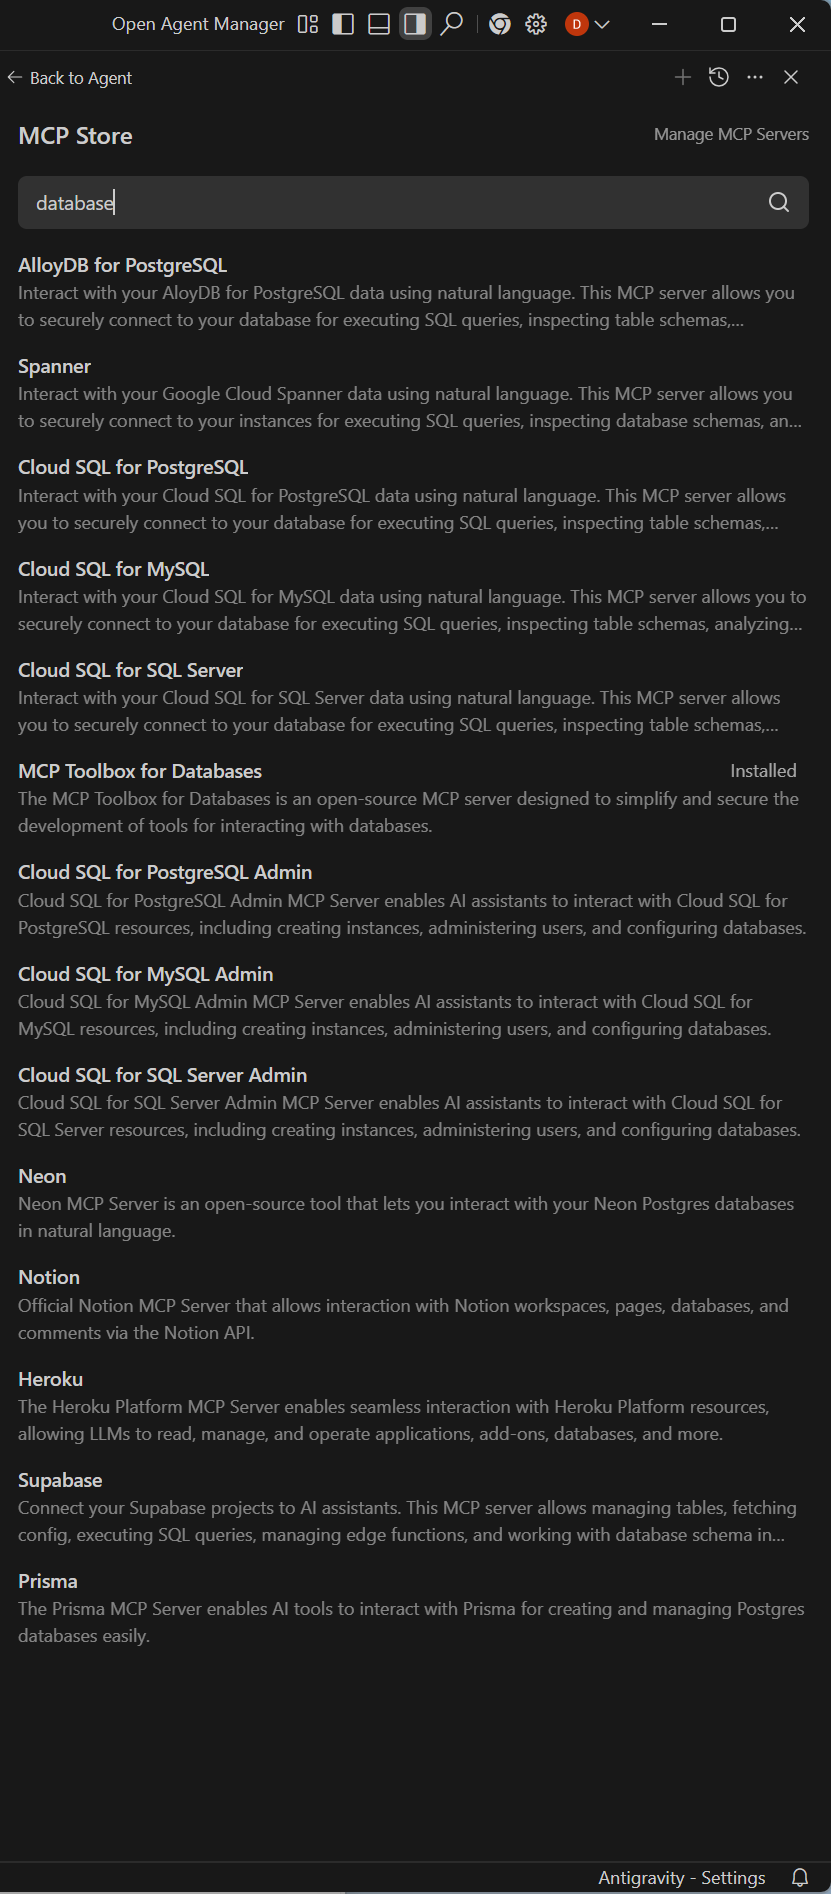Image resolution: width=831 pixels, height=1894 pixels.
Task: Expand the account dropdown chevron
Action: (x=602, y=24)
